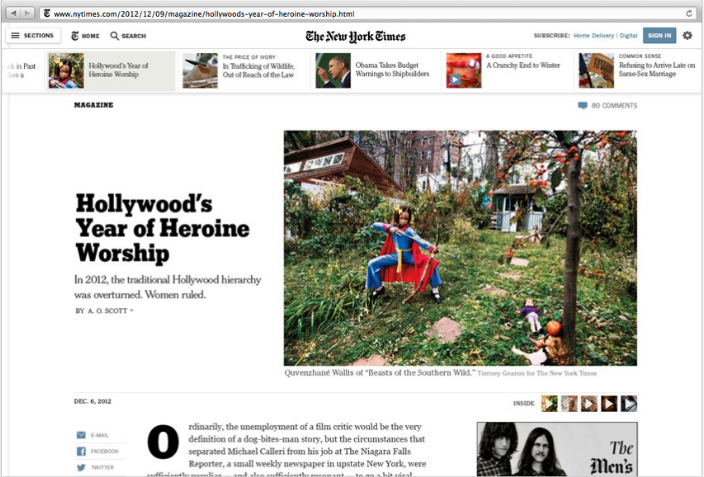704x477 pixels.
Task: Share article on Twitter icon
Action: pos(81,467)
